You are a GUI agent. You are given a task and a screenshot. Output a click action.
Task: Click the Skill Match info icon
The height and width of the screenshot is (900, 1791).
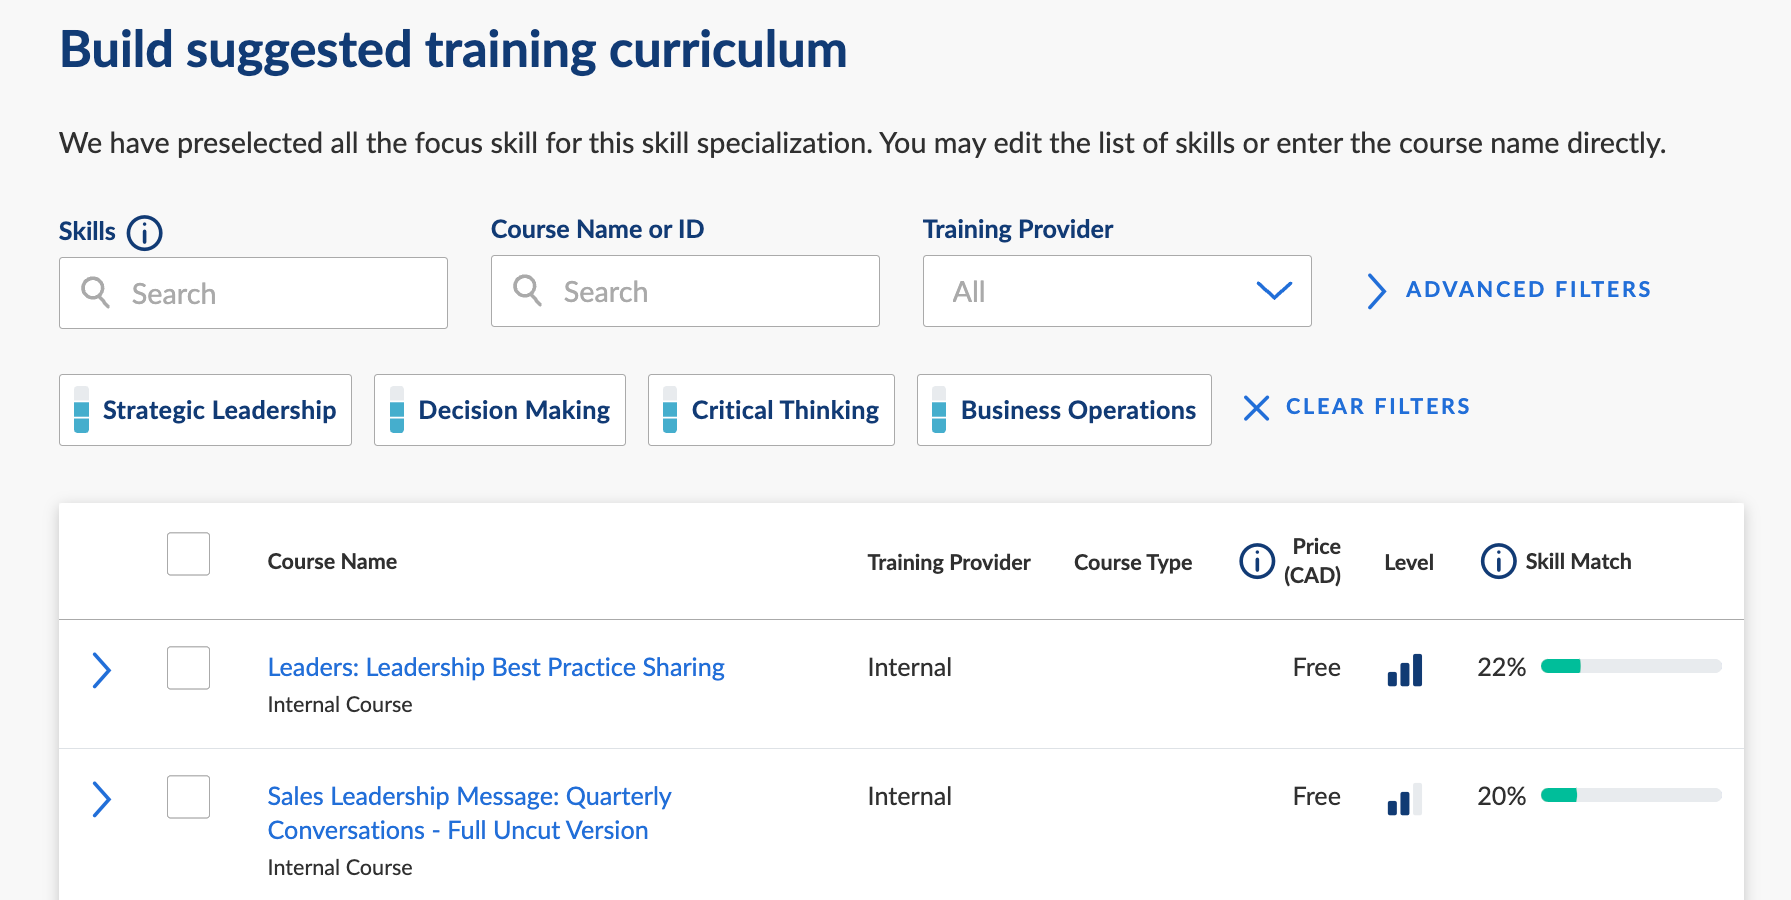[1497, 561]
